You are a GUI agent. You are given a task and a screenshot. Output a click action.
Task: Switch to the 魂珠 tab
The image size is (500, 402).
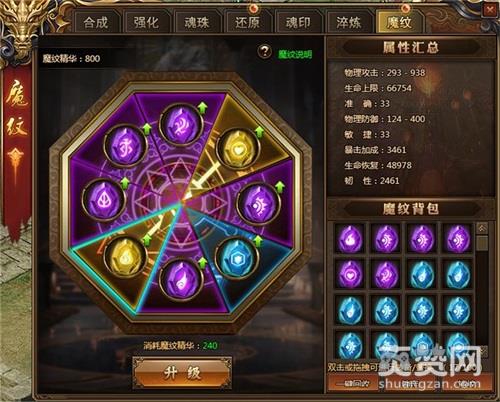197,22
